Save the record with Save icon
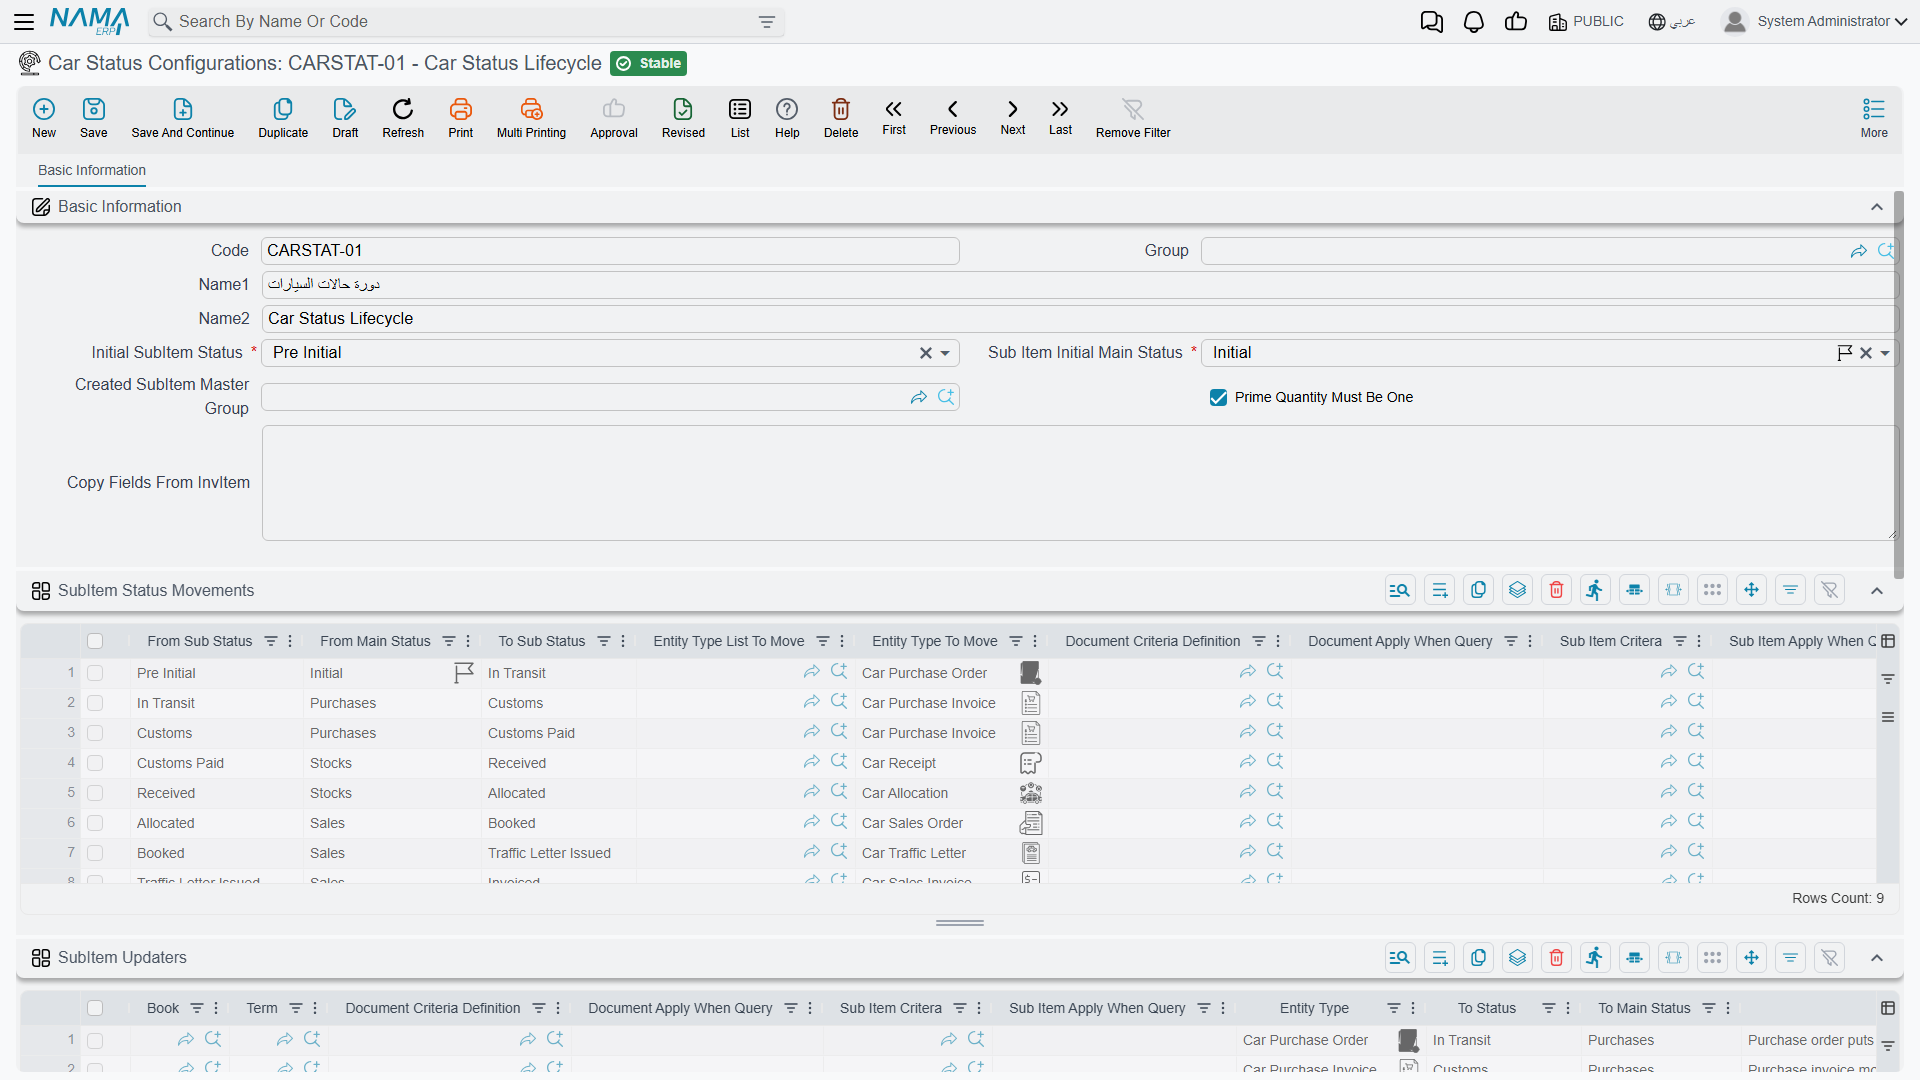Screen dimensions: 1920x1080 point(94,118)
